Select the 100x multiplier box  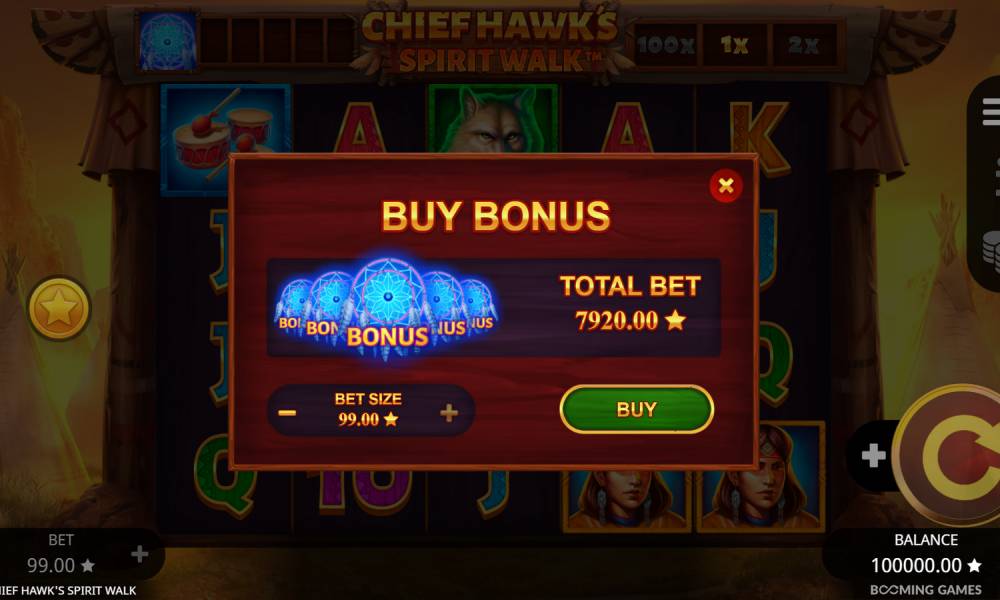(x=665, y=45)
